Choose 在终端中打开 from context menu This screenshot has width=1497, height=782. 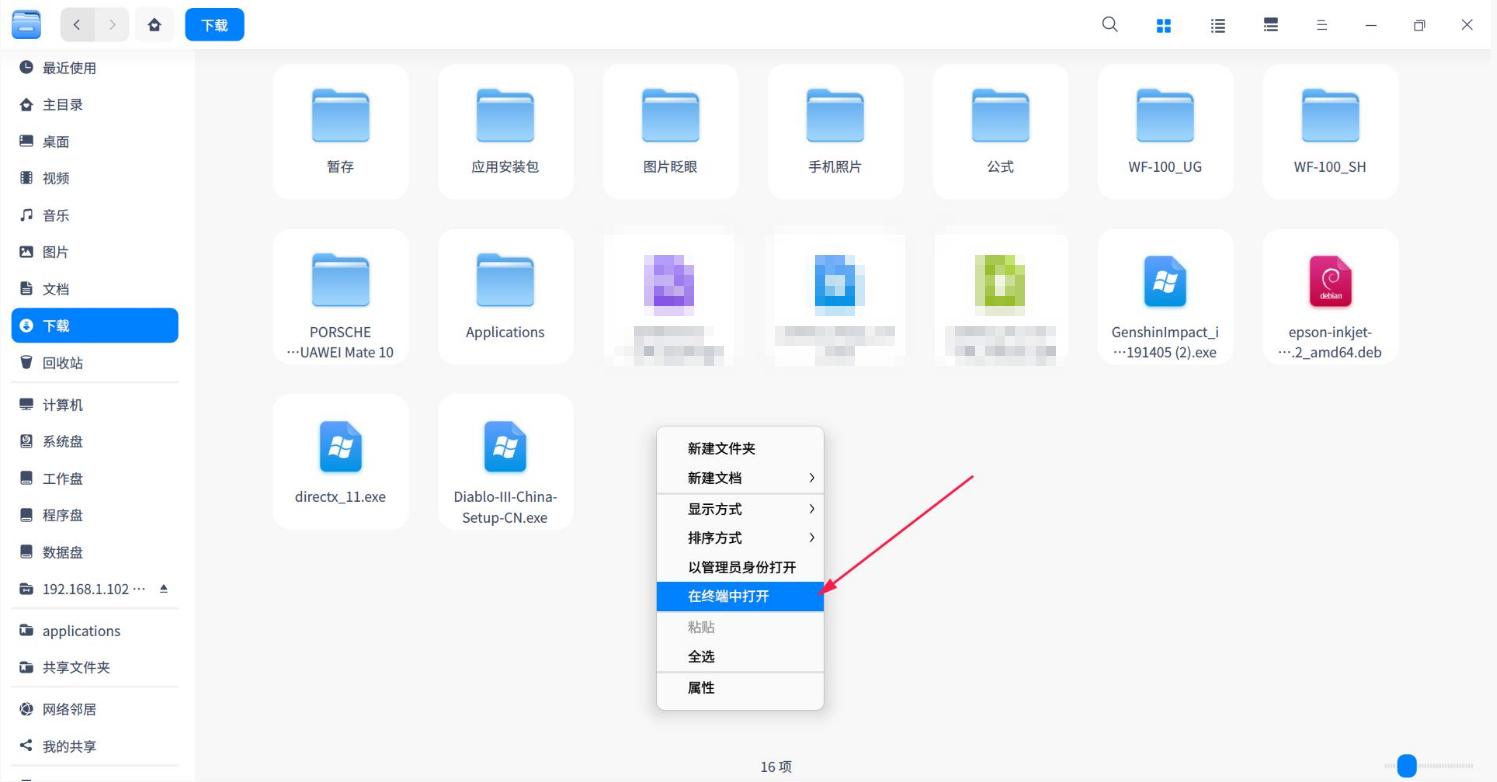[729, 596]
